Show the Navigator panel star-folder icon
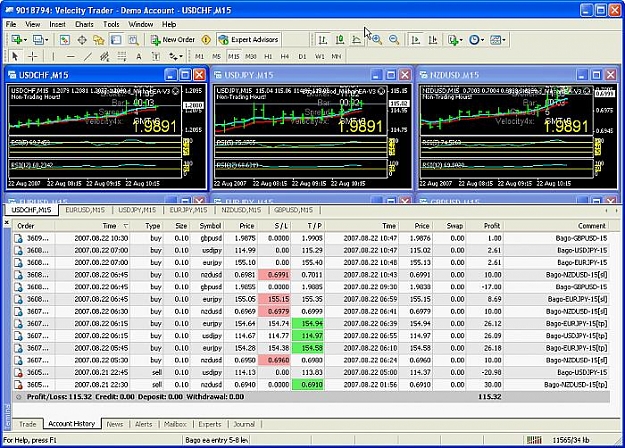The width and height of the screenshot is (625, 448). point(99,40)
